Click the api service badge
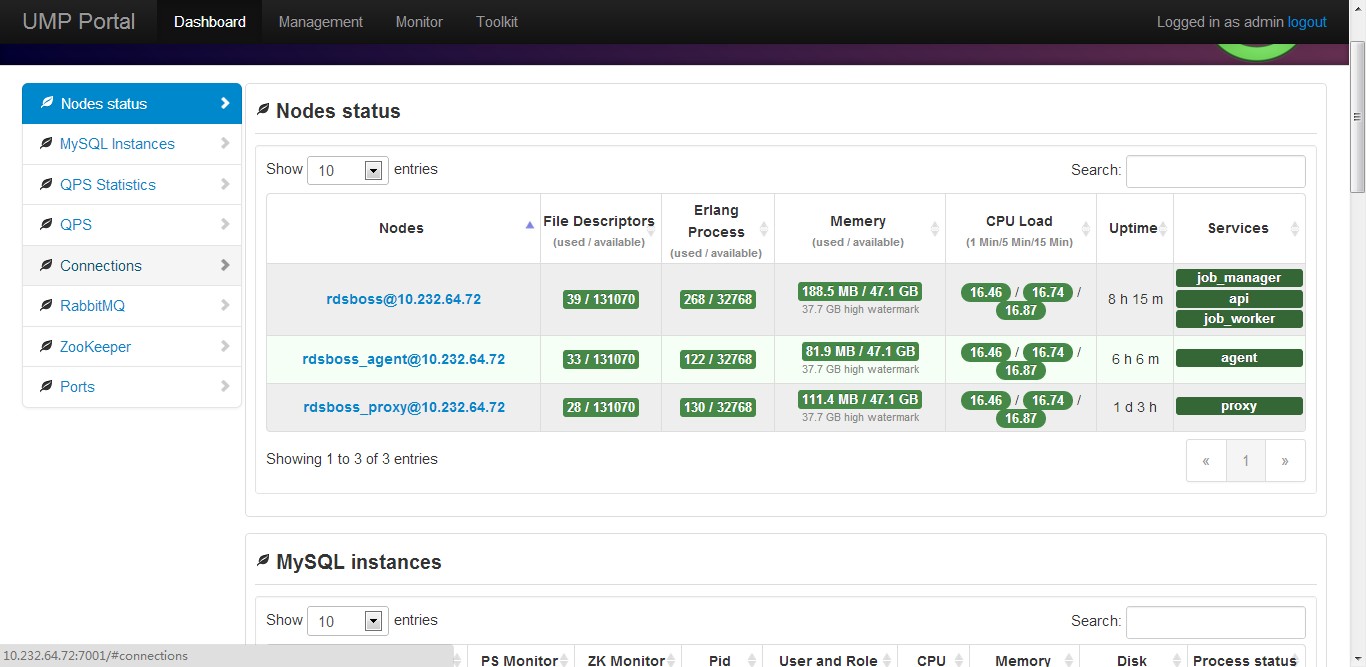This screenshot has width=1366, height=667. (x=1239, y=298)
